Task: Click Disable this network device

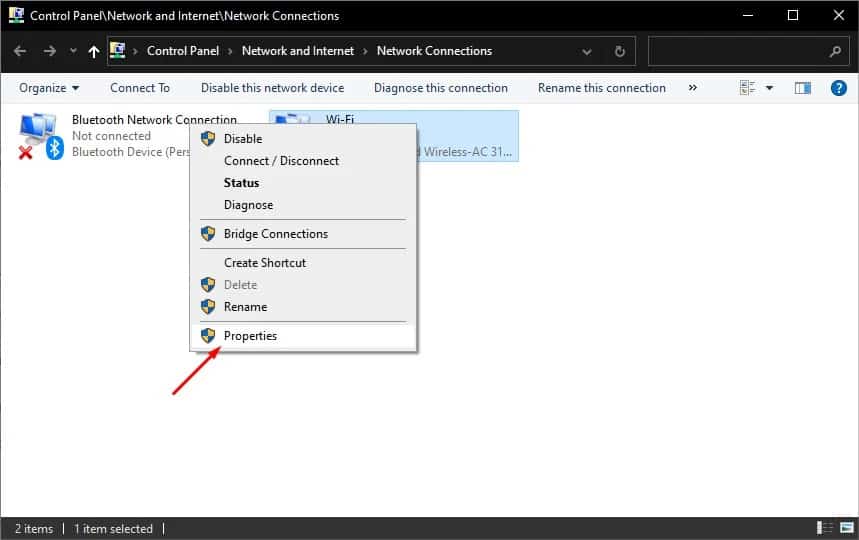Action: (272, 88)
